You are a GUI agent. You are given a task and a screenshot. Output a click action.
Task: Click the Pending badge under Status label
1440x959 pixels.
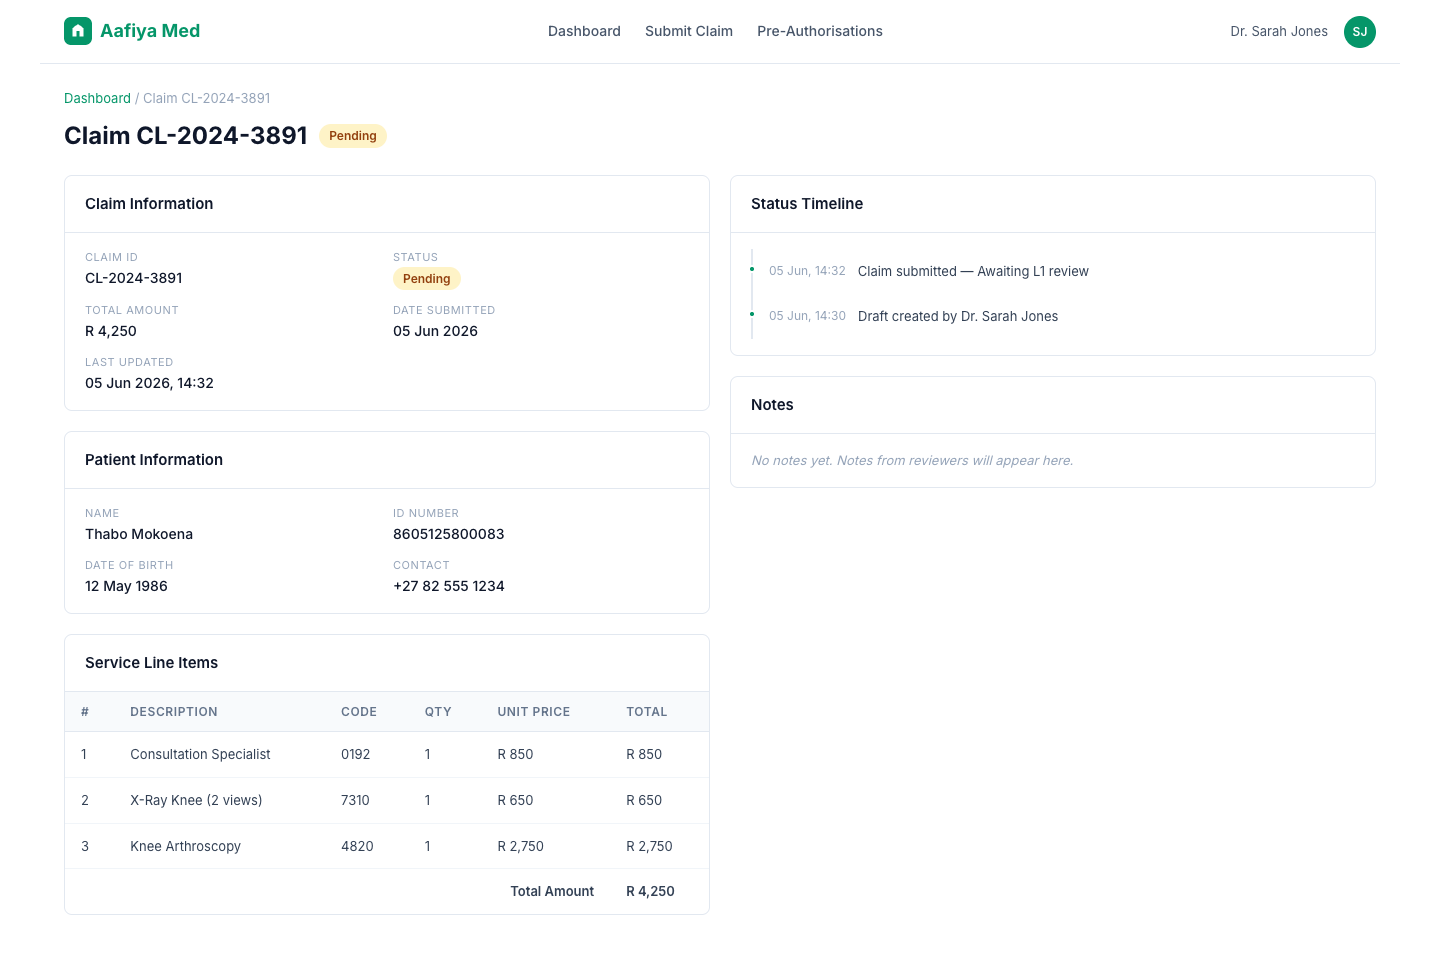tap(427, 279)
